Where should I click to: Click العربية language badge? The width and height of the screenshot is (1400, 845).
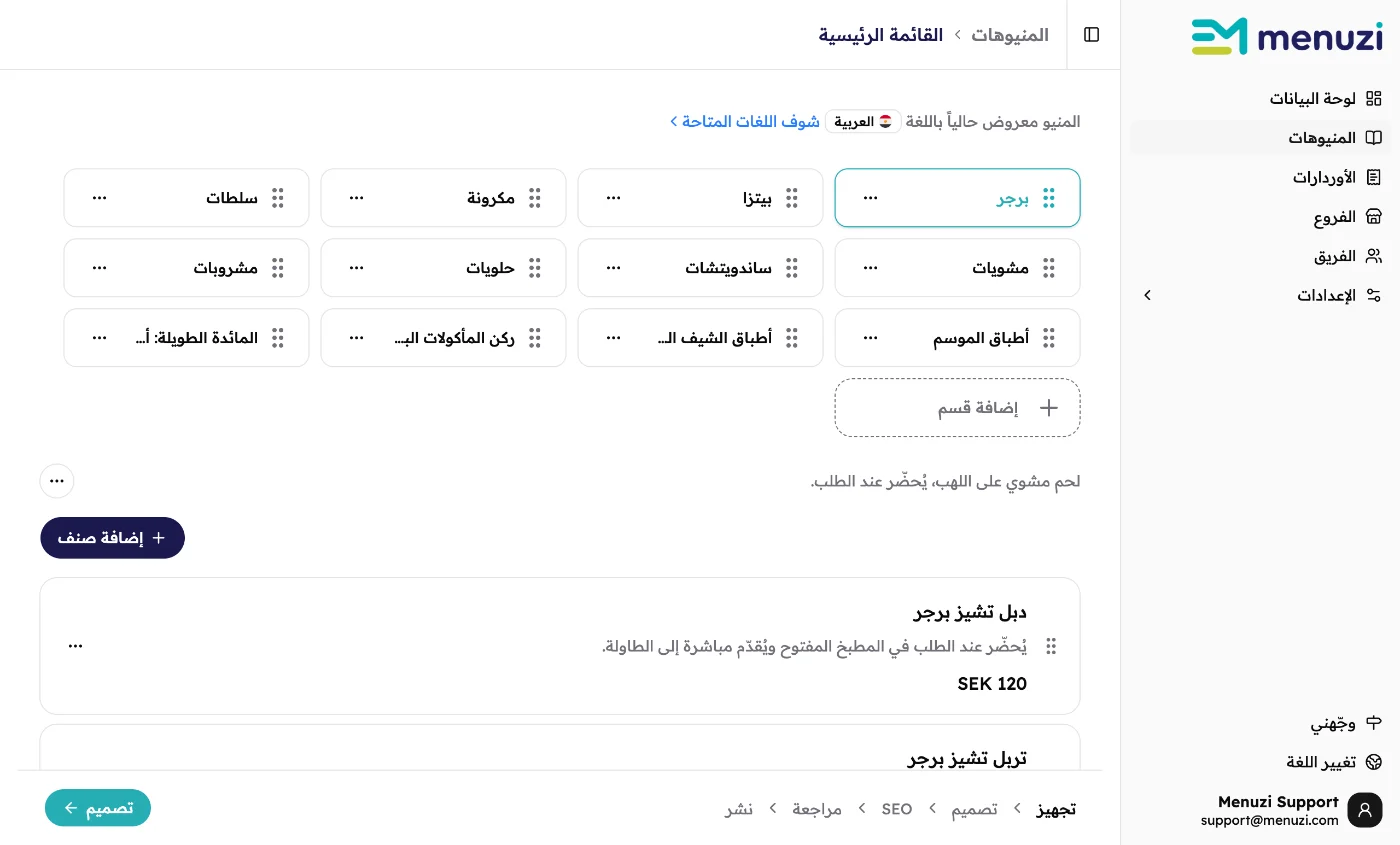tap(863, 121)
